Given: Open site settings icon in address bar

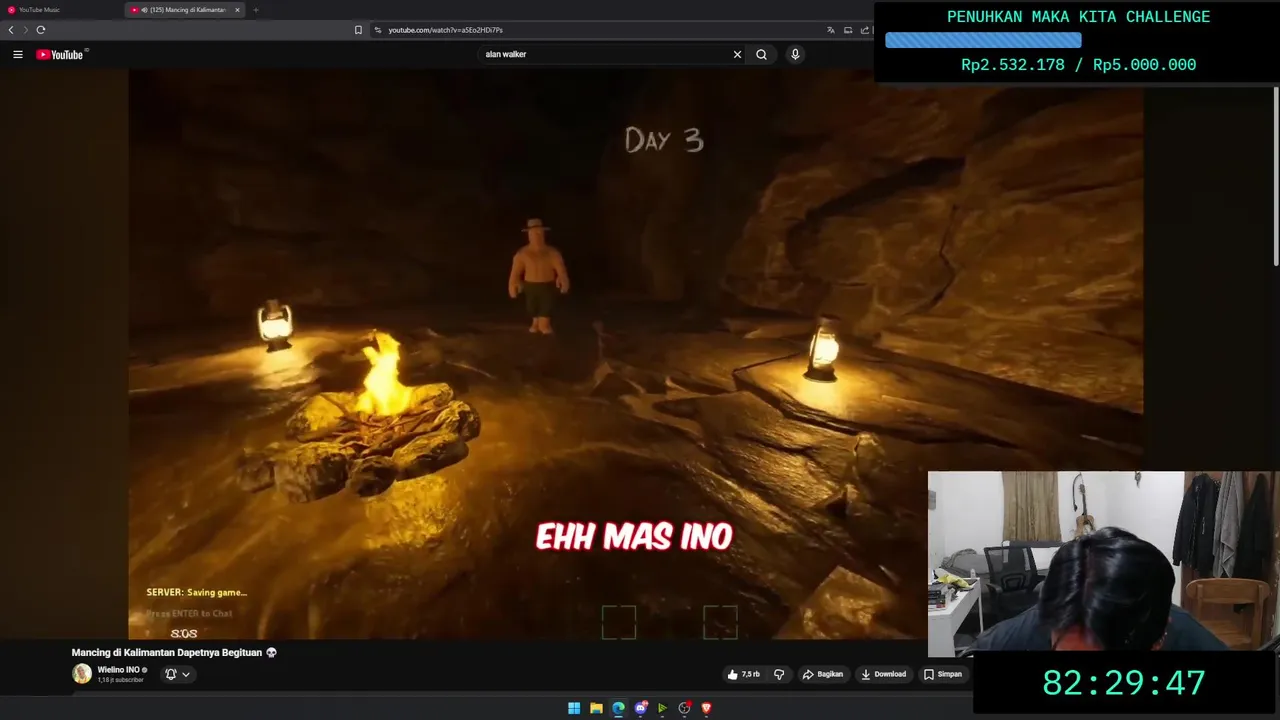Looking at the screenshot, I should pyautogui.click(x=378, y=30).
